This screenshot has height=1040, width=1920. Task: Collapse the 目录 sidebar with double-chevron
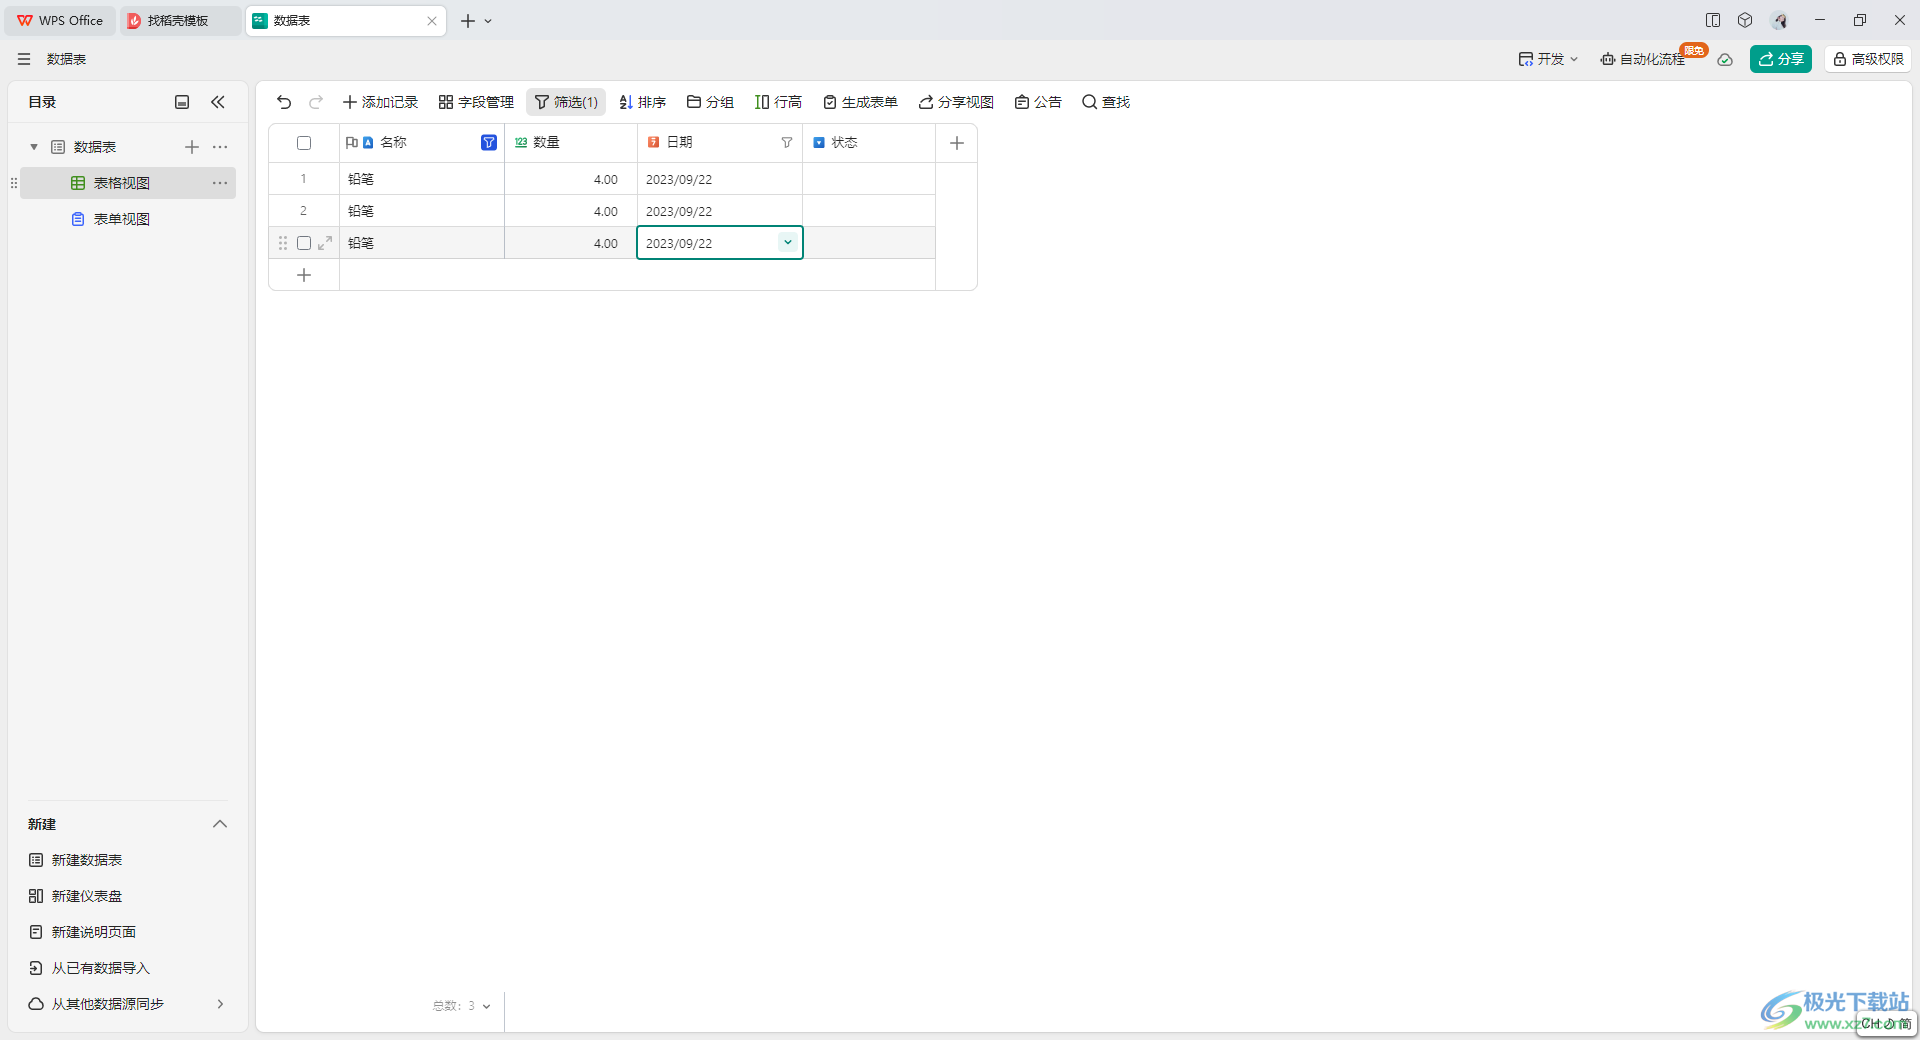[x=218, y=102]
